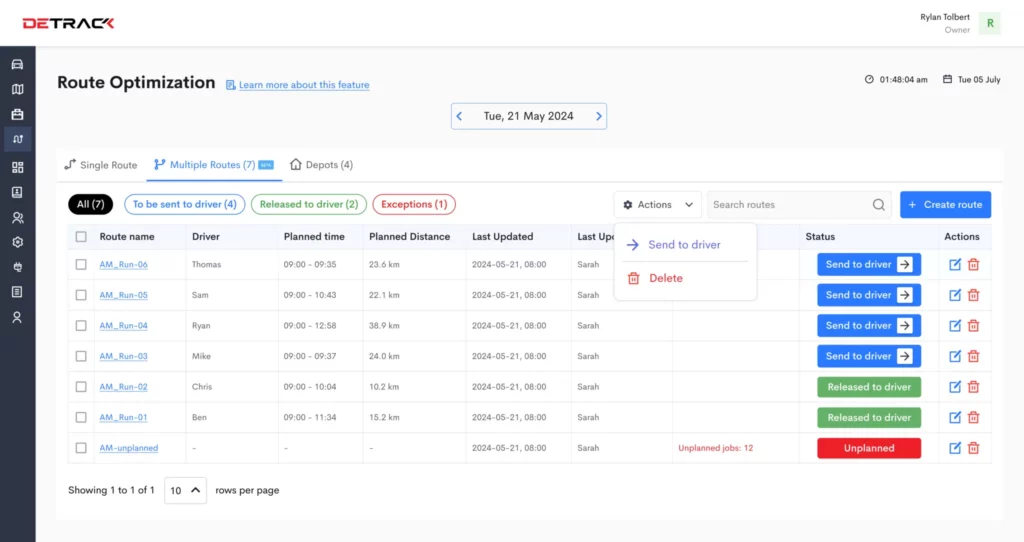Screen dimensions: 1024x542
Task: Filter by To be sent to driver
Action: (x=185, y=204)
